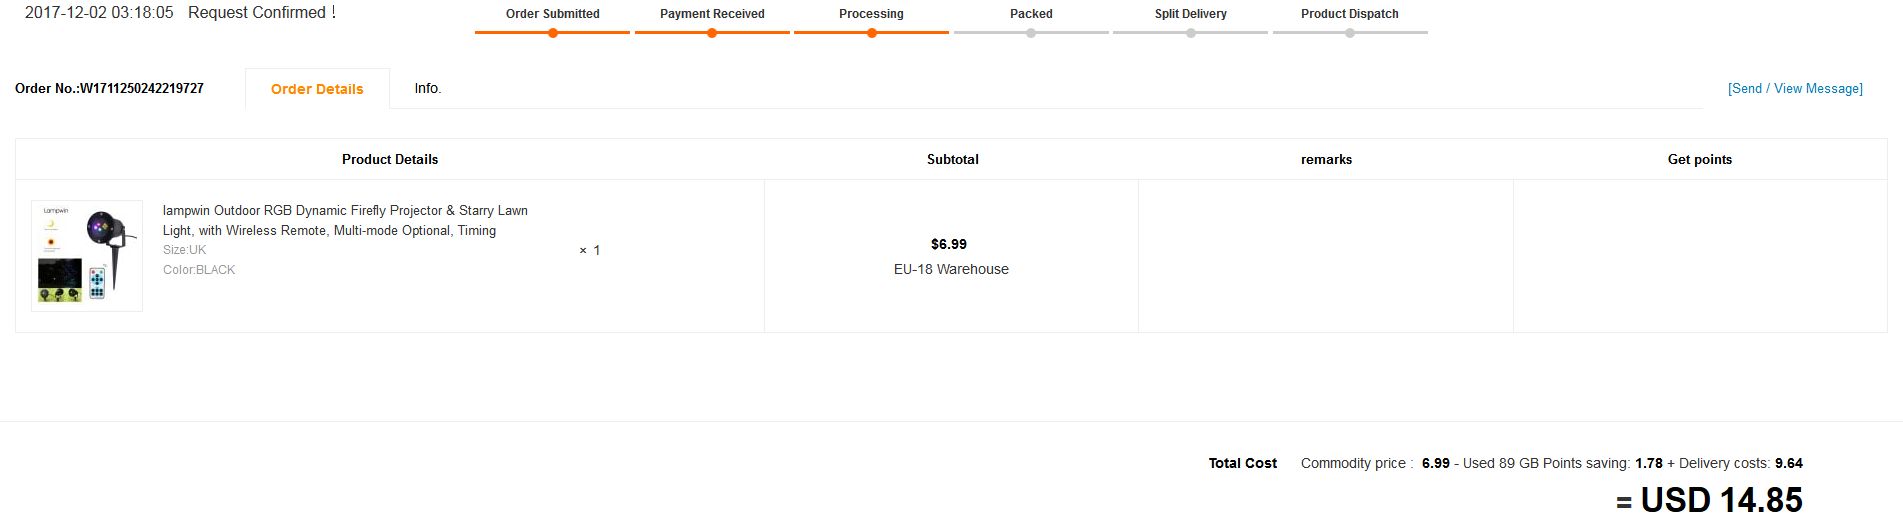The height and width of the screenshot is (526, 1903).
Task: Click the lampwin Firefly Projector product title
Action: click(x=345, y=220)
